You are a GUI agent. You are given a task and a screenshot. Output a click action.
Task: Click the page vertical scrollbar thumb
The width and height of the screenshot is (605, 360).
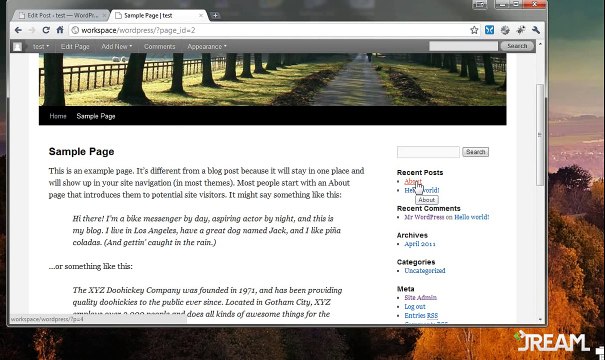pyautogui.click(x=540, y=135)
